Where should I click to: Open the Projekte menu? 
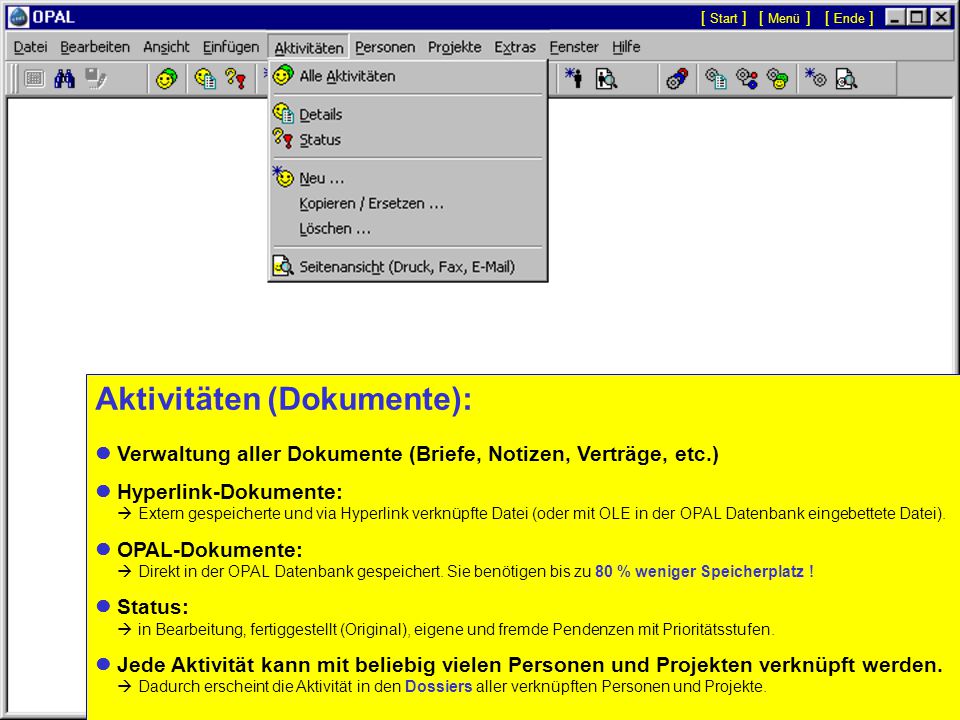pyautogui.click(x=454, y=47)
